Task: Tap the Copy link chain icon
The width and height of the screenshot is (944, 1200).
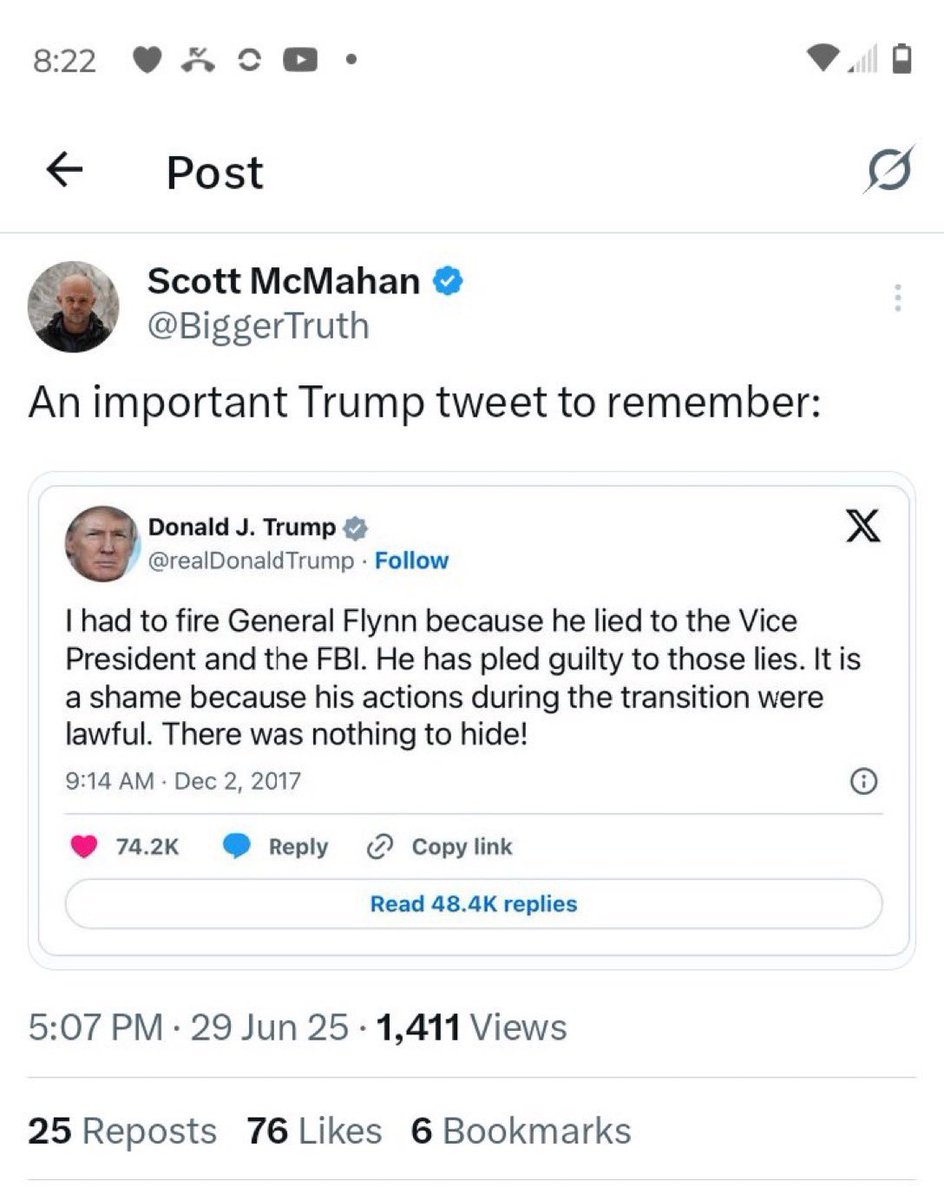Action: coord(379,847)
